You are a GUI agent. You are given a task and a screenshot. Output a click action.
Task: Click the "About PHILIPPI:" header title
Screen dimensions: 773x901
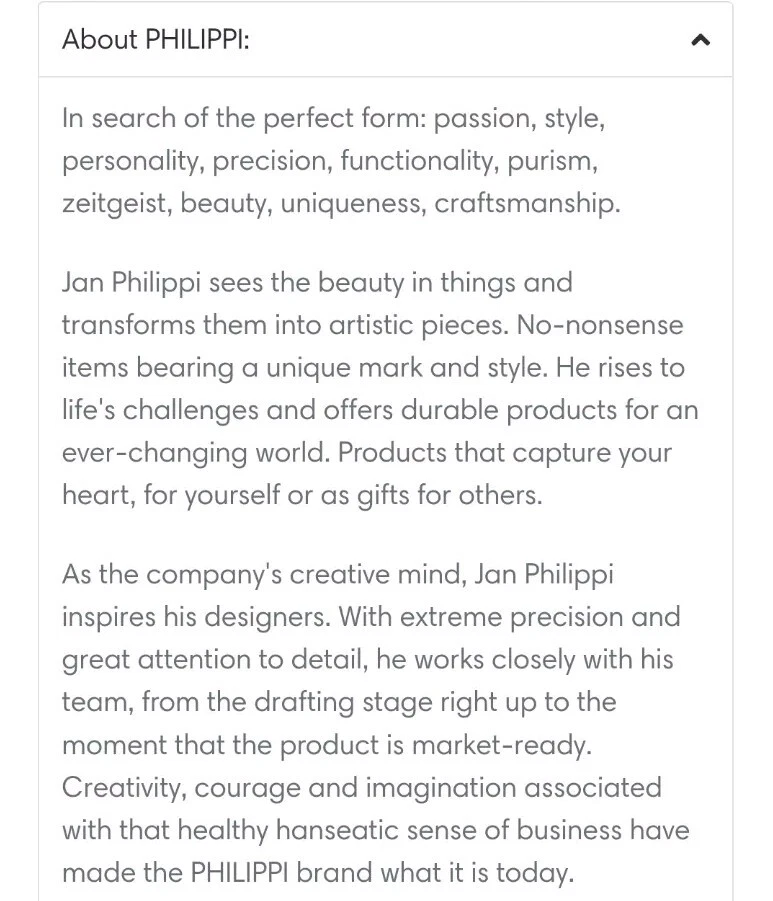point(155,40)
